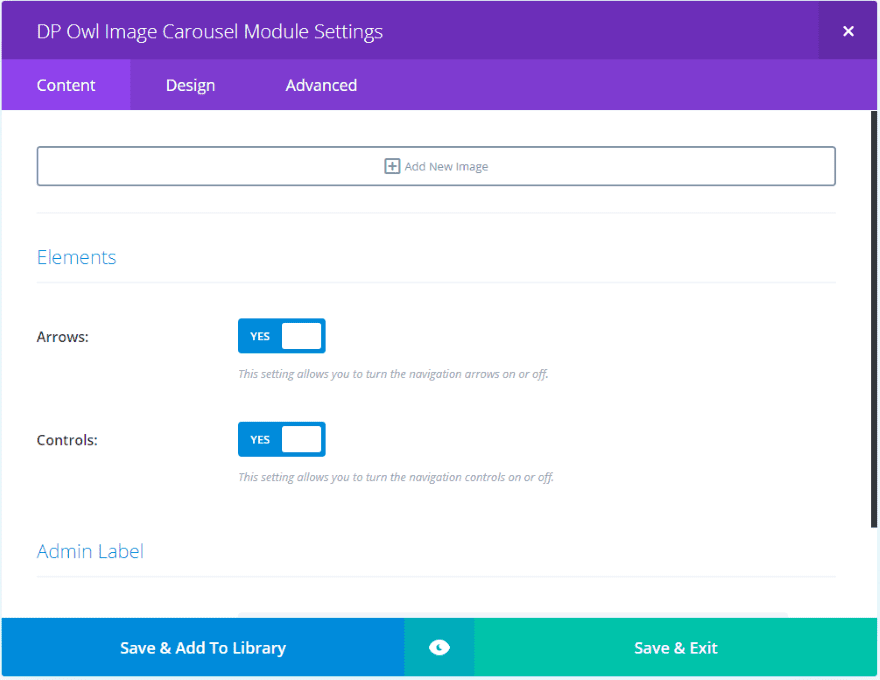Screen dimensions: 880x680
Task: Click the navigation arrows description text
Action: (393, 374)
